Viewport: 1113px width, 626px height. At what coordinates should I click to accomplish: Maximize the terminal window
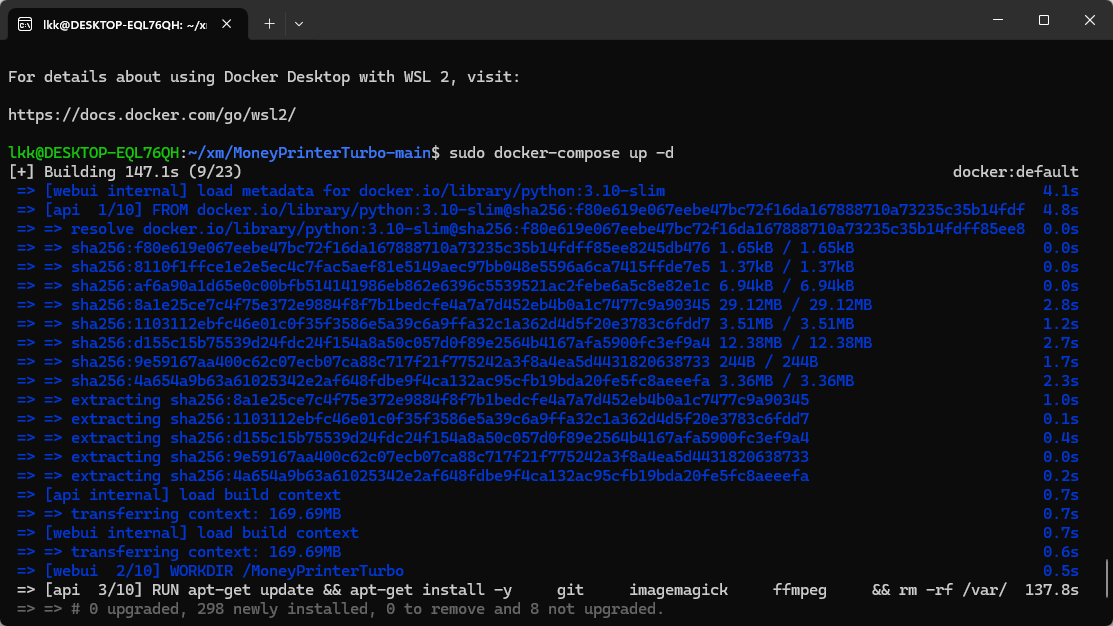1043,20
